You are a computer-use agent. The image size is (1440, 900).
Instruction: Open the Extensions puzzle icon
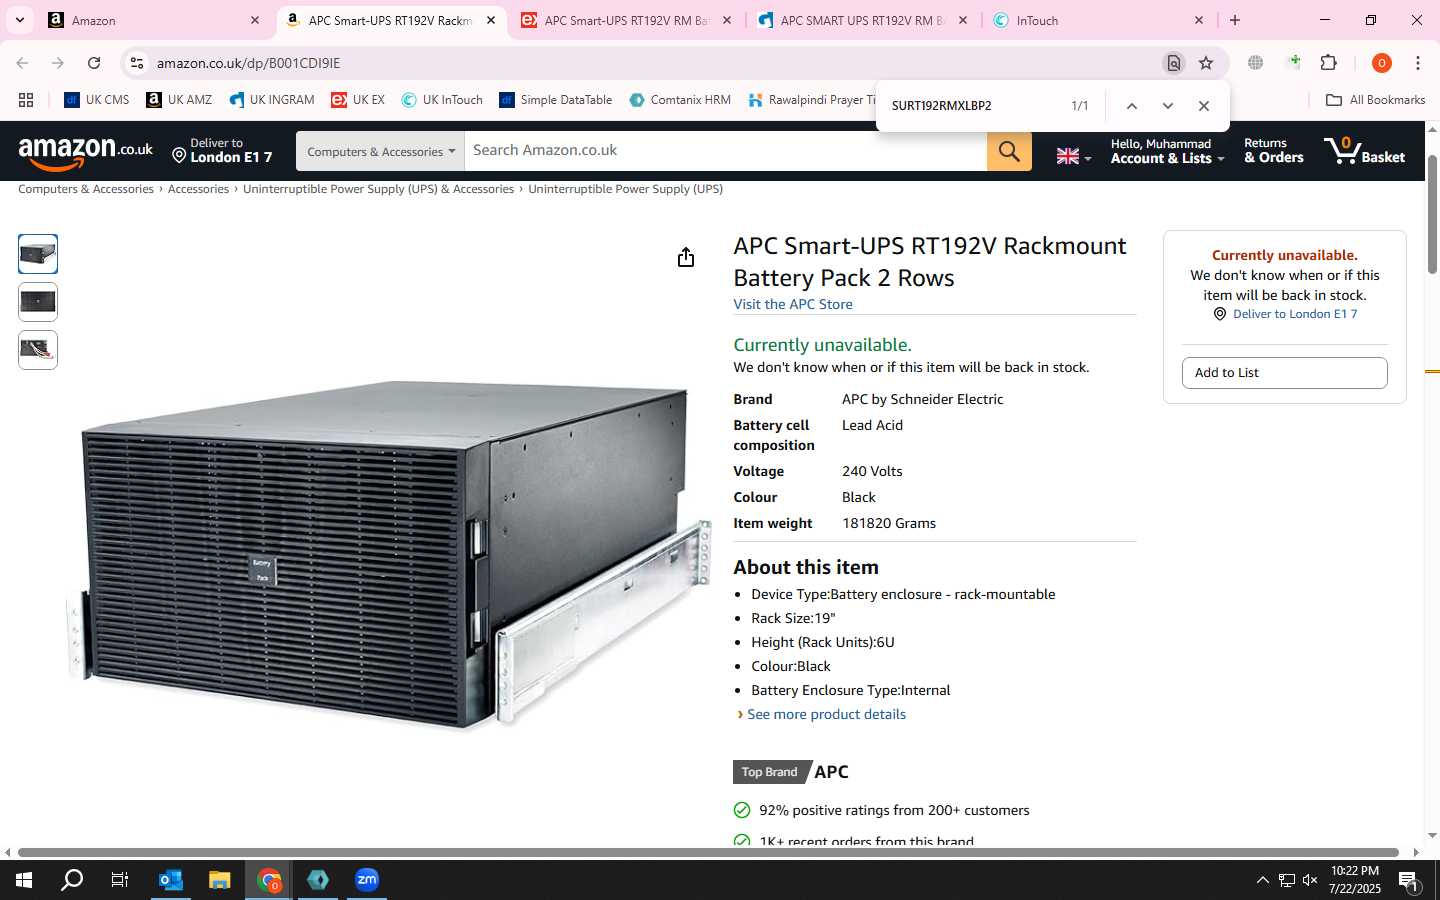[1329, 63]
